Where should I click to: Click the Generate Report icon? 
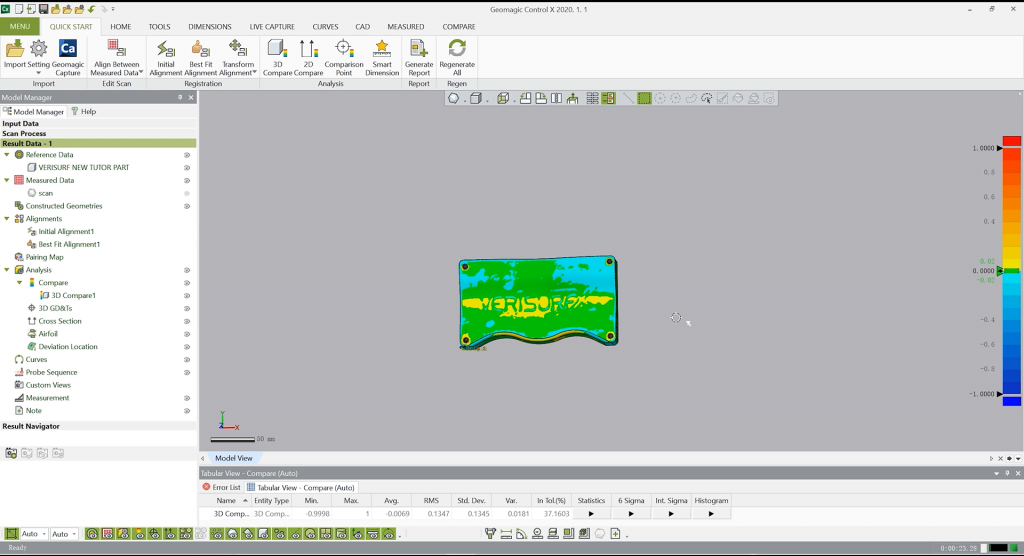coord(419,57)
